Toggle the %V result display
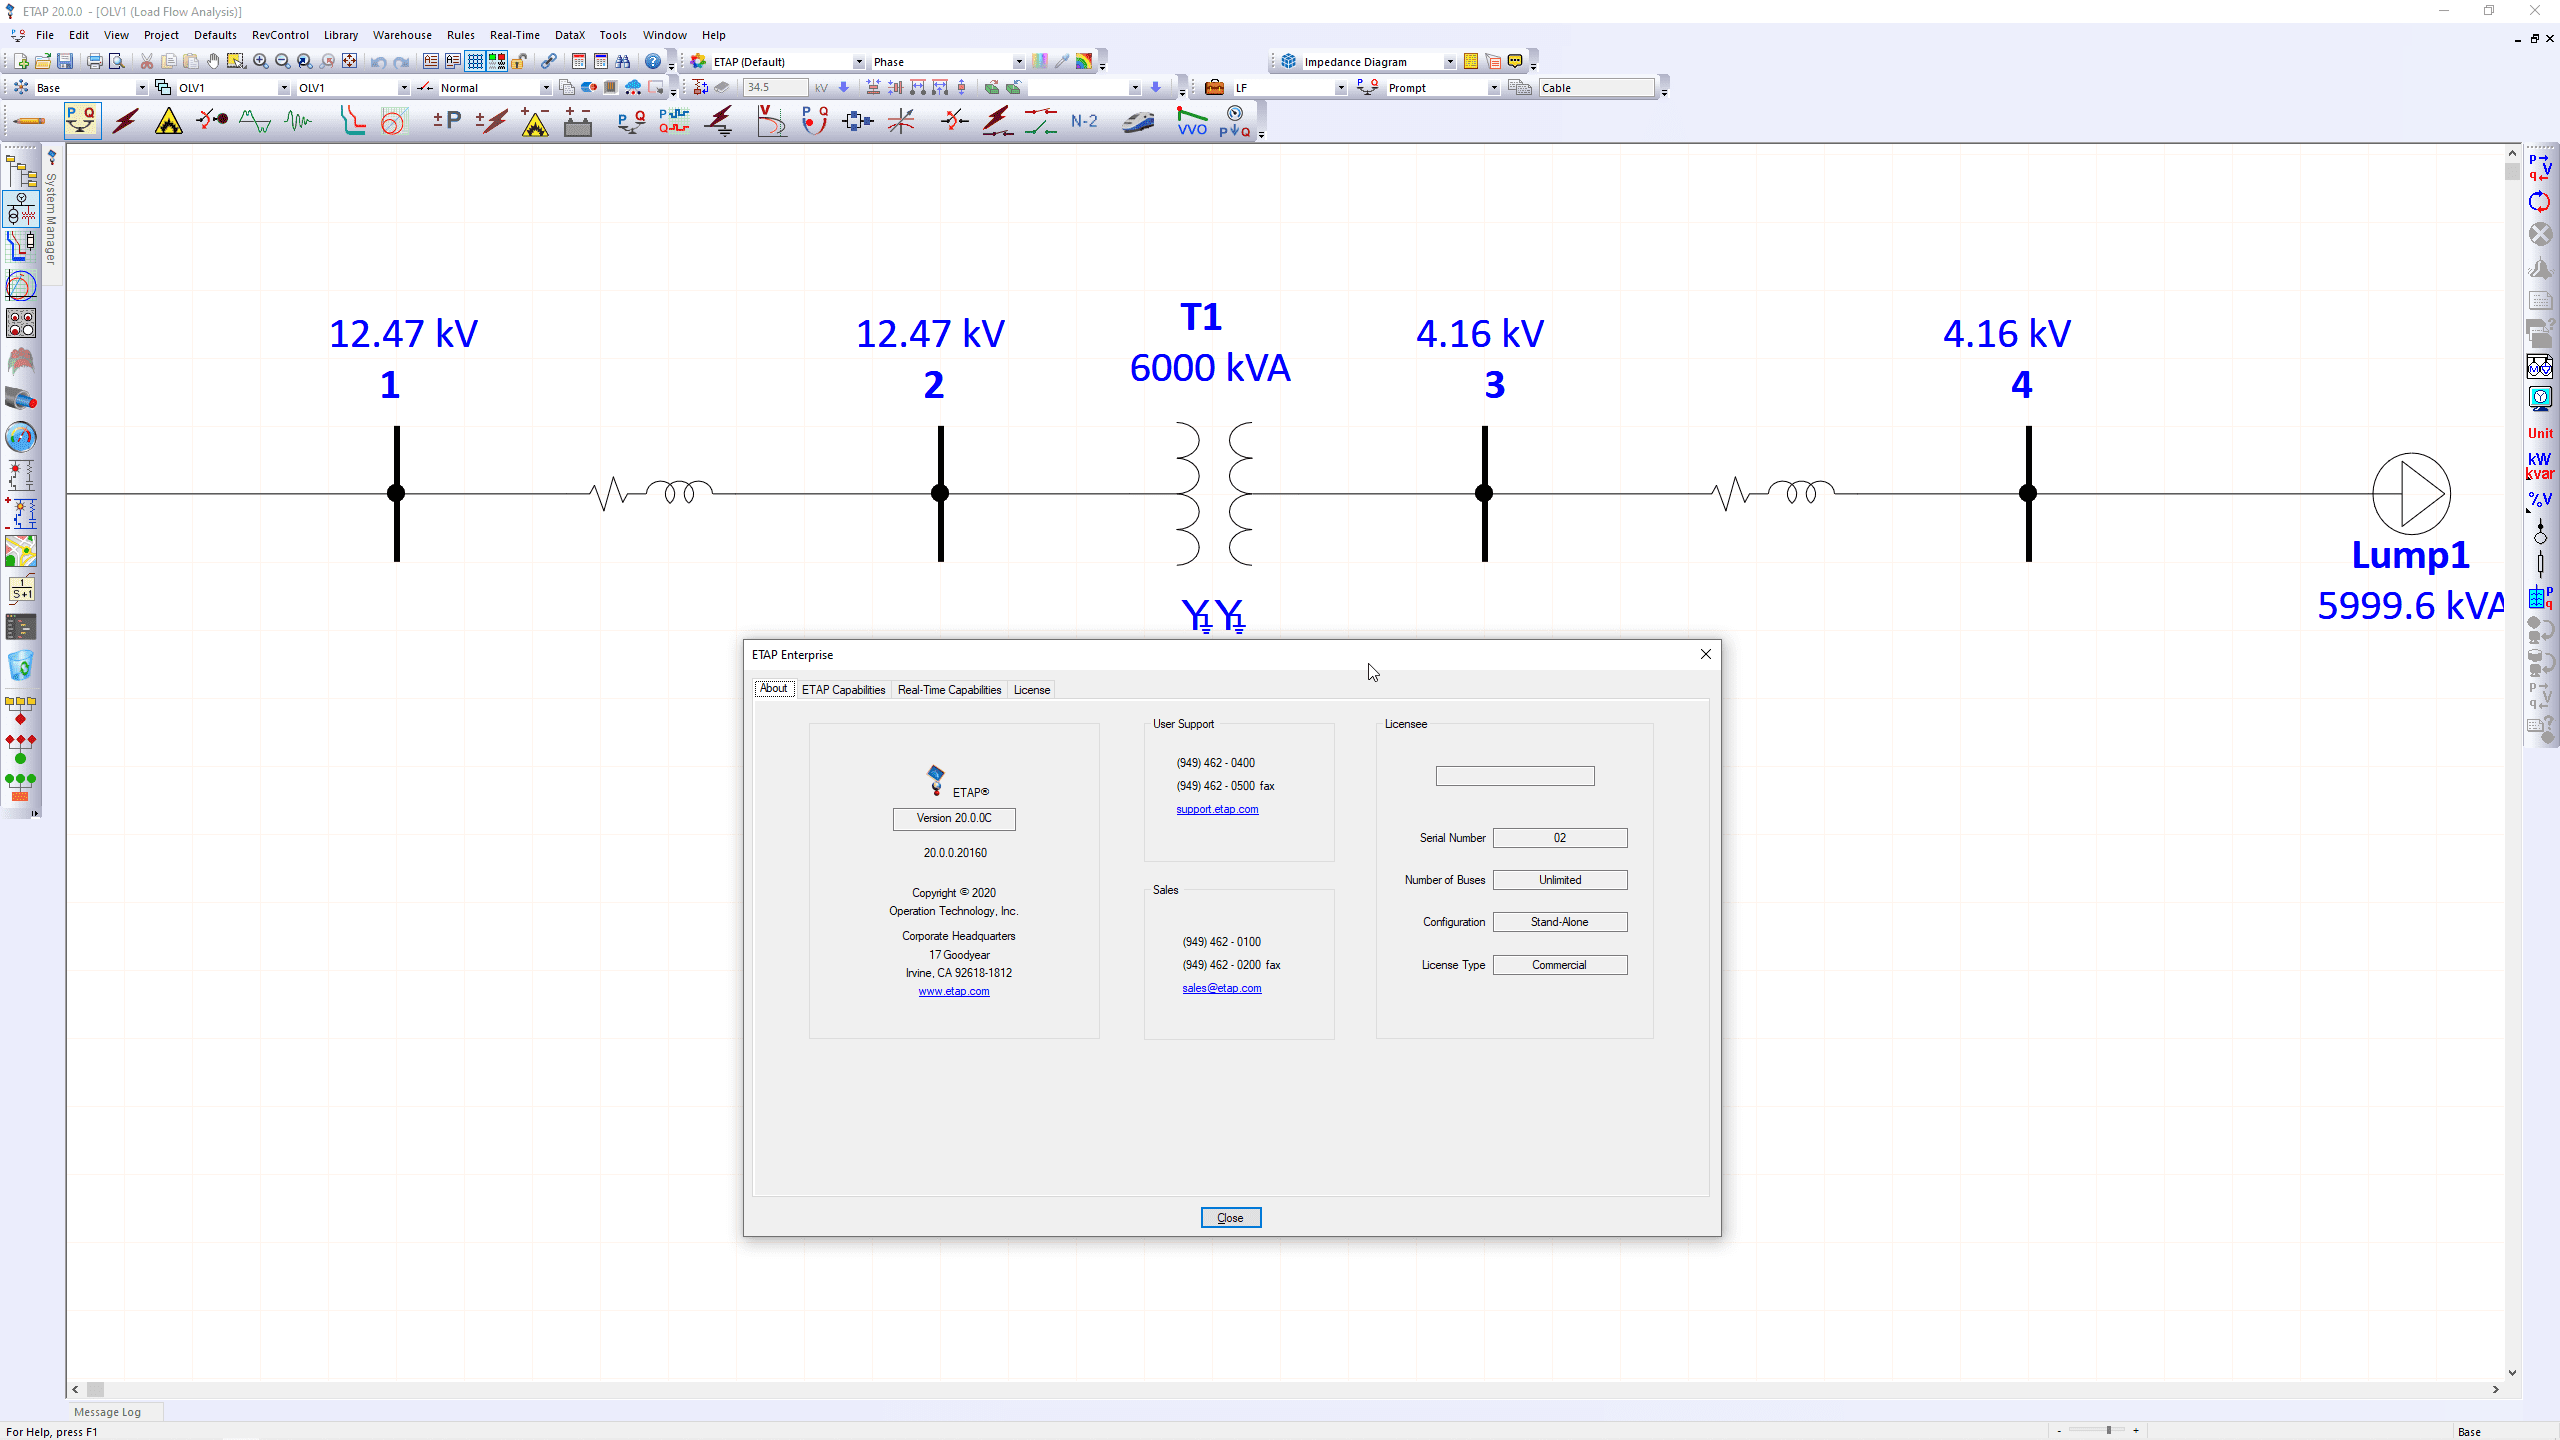2560x1440 pixels. (x=2541, y=499)
